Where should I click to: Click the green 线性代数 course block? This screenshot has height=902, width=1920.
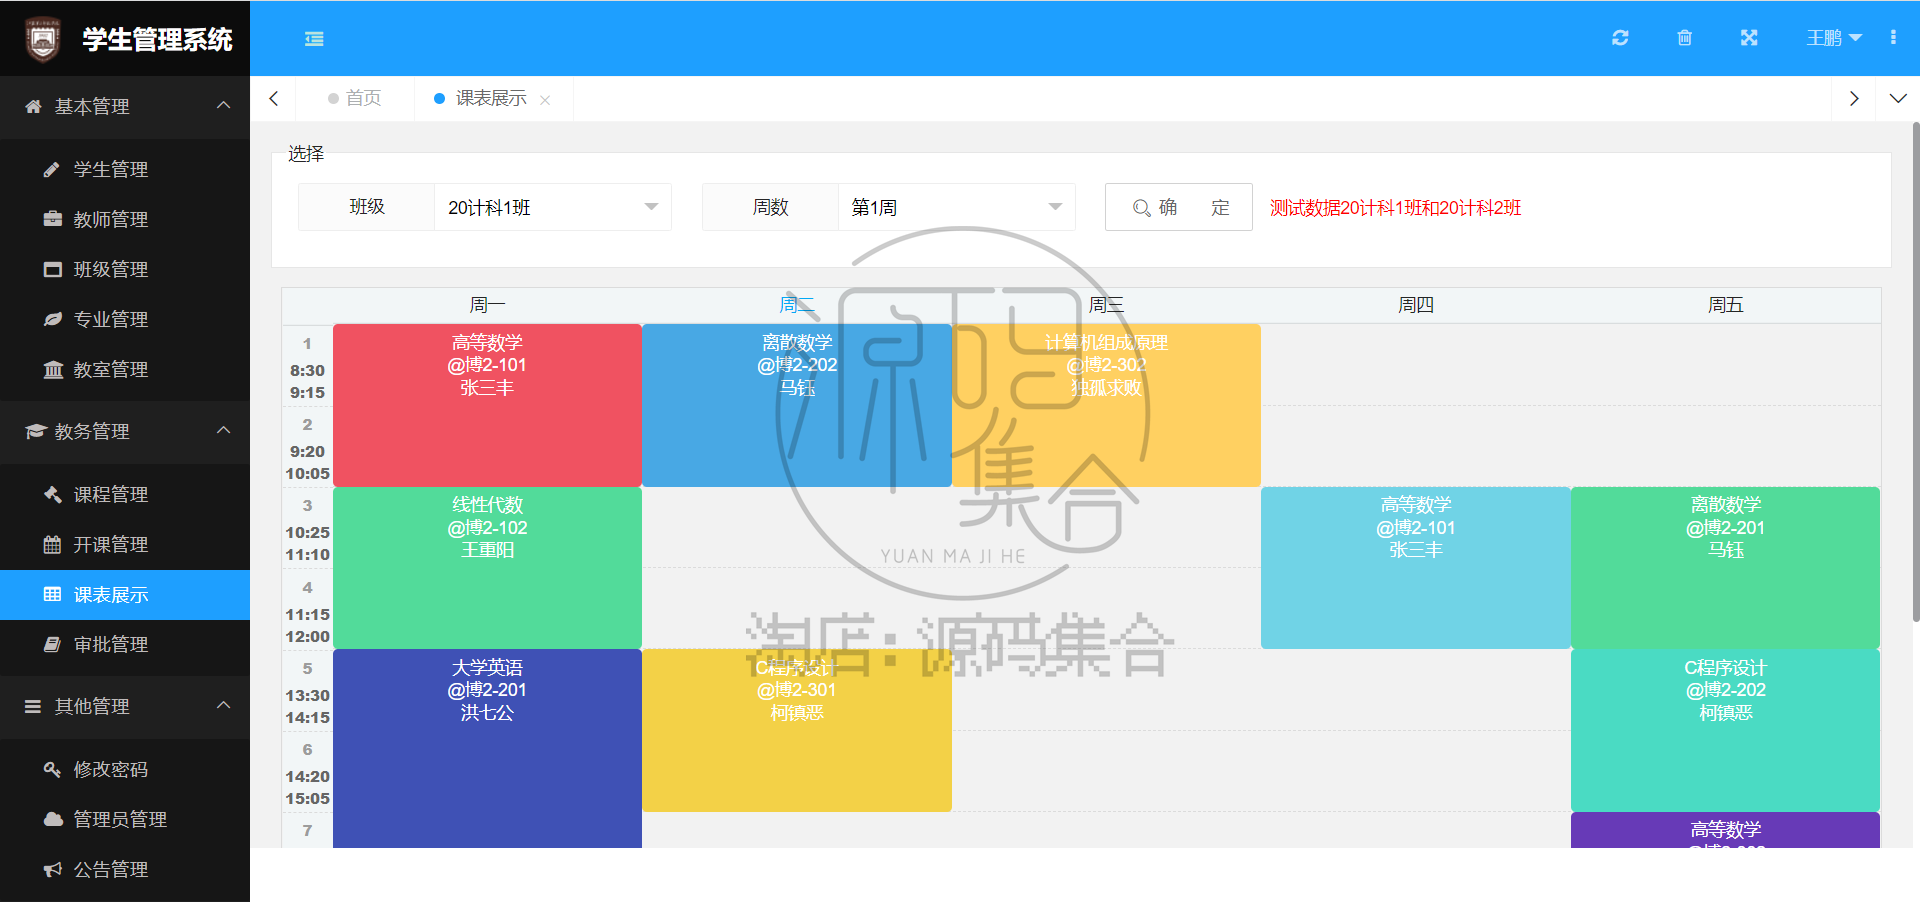click(x=487, y=568)
